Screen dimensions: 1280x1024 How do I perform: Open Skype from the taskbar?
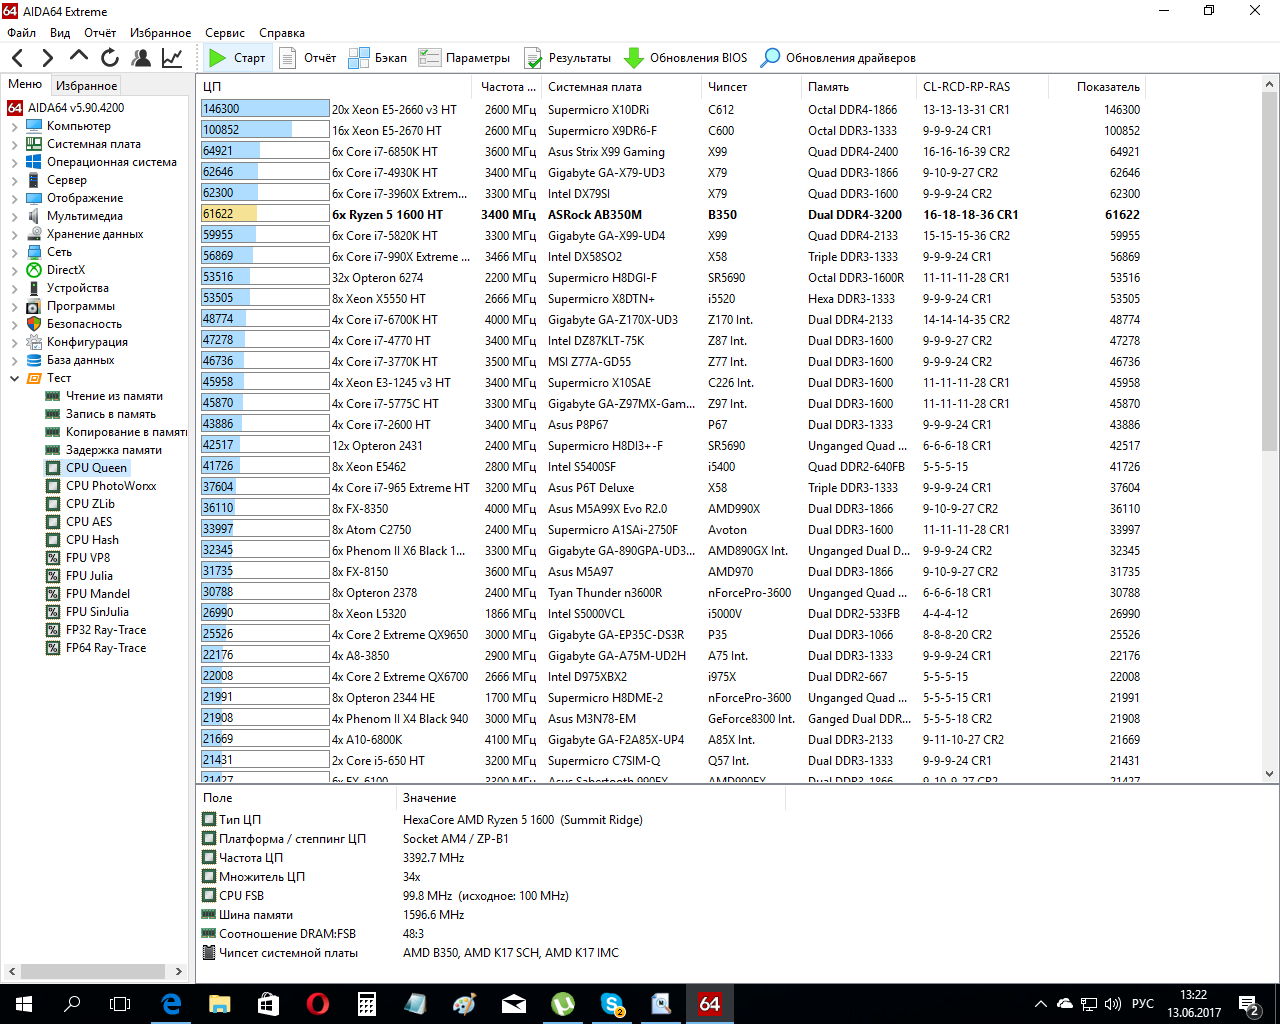pyautogui.click(x=612, y=1004)
